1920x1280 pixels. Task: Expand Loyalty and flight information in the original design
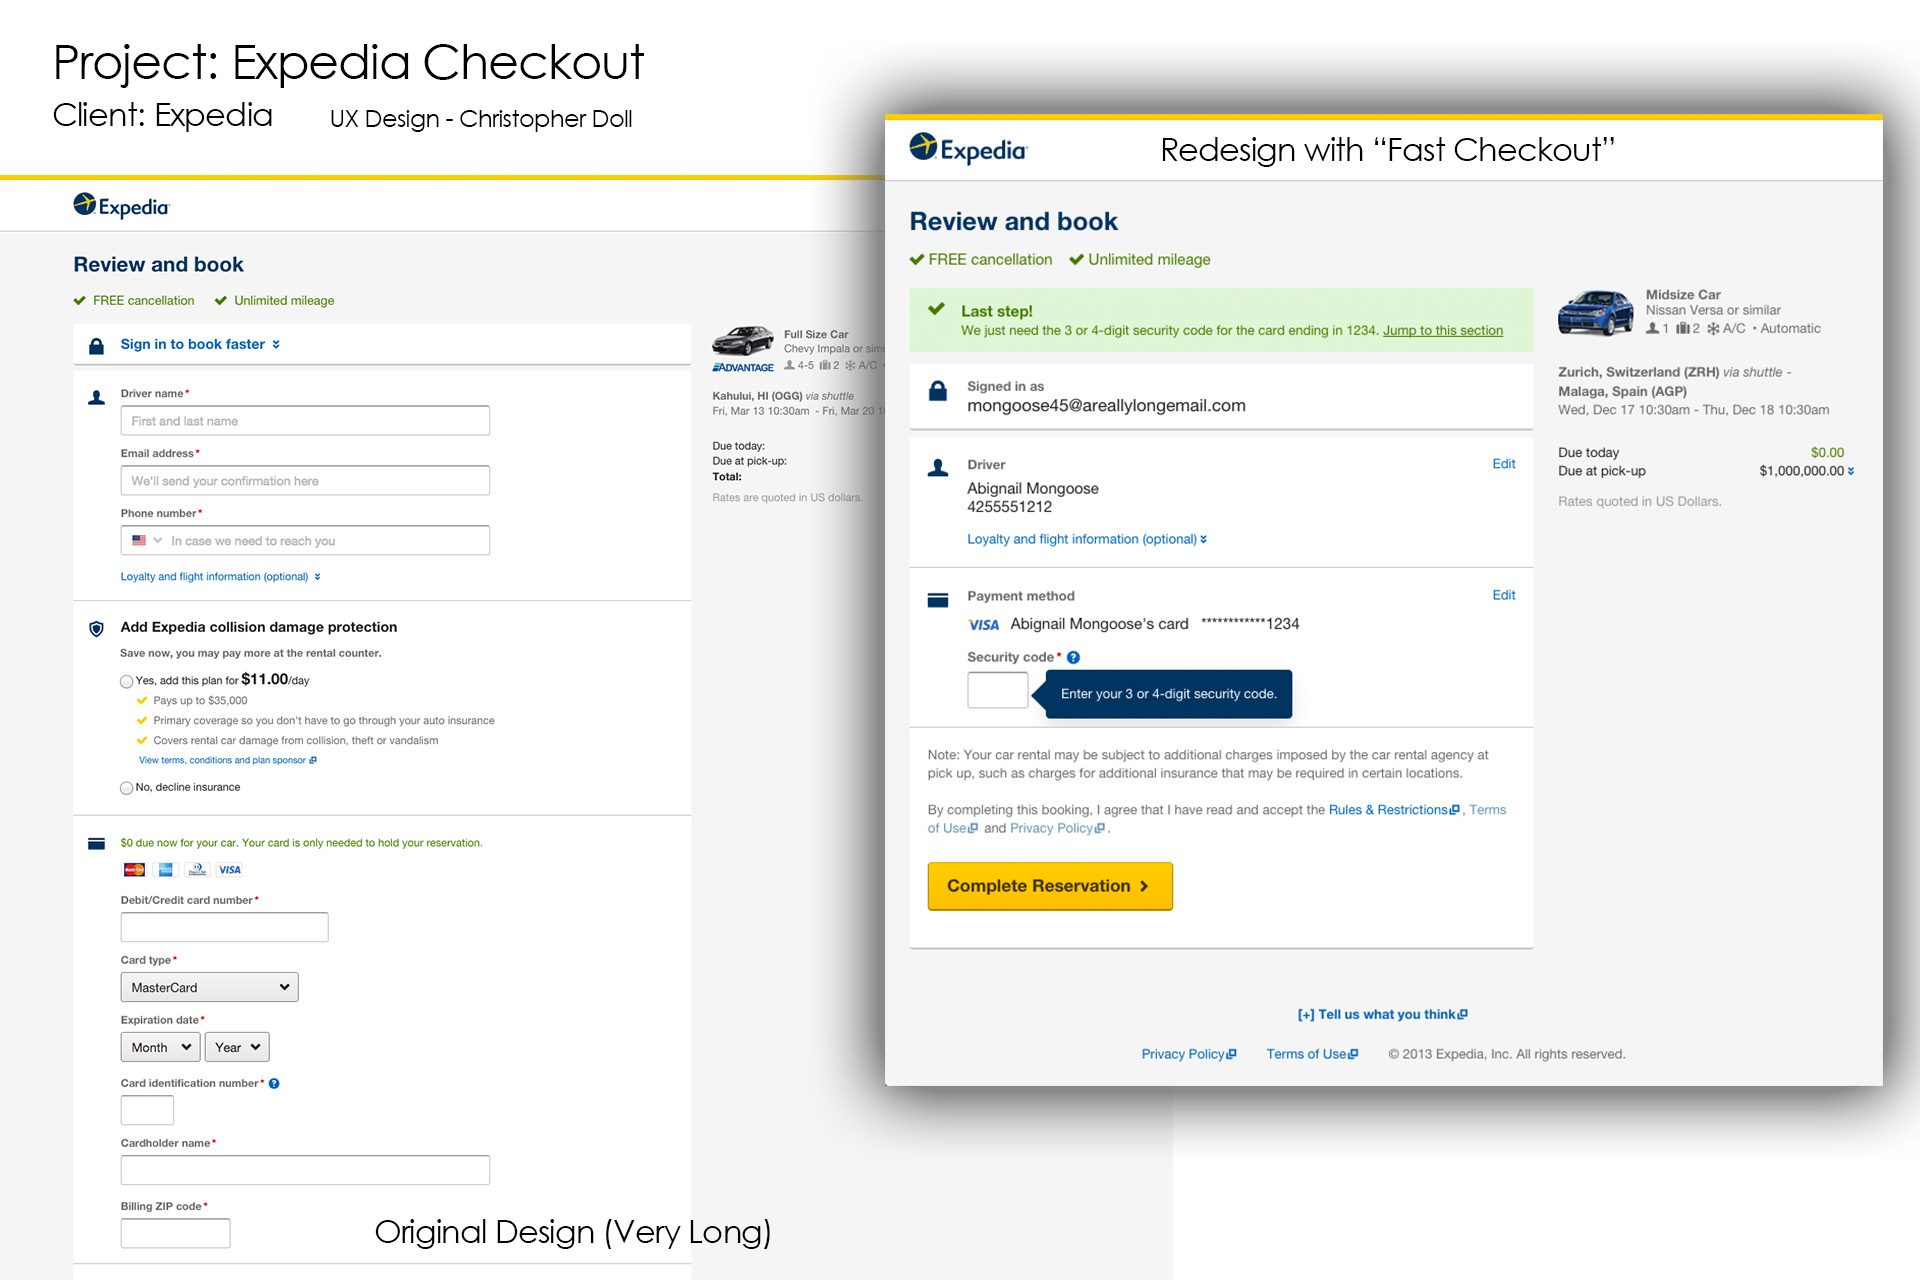220,577
